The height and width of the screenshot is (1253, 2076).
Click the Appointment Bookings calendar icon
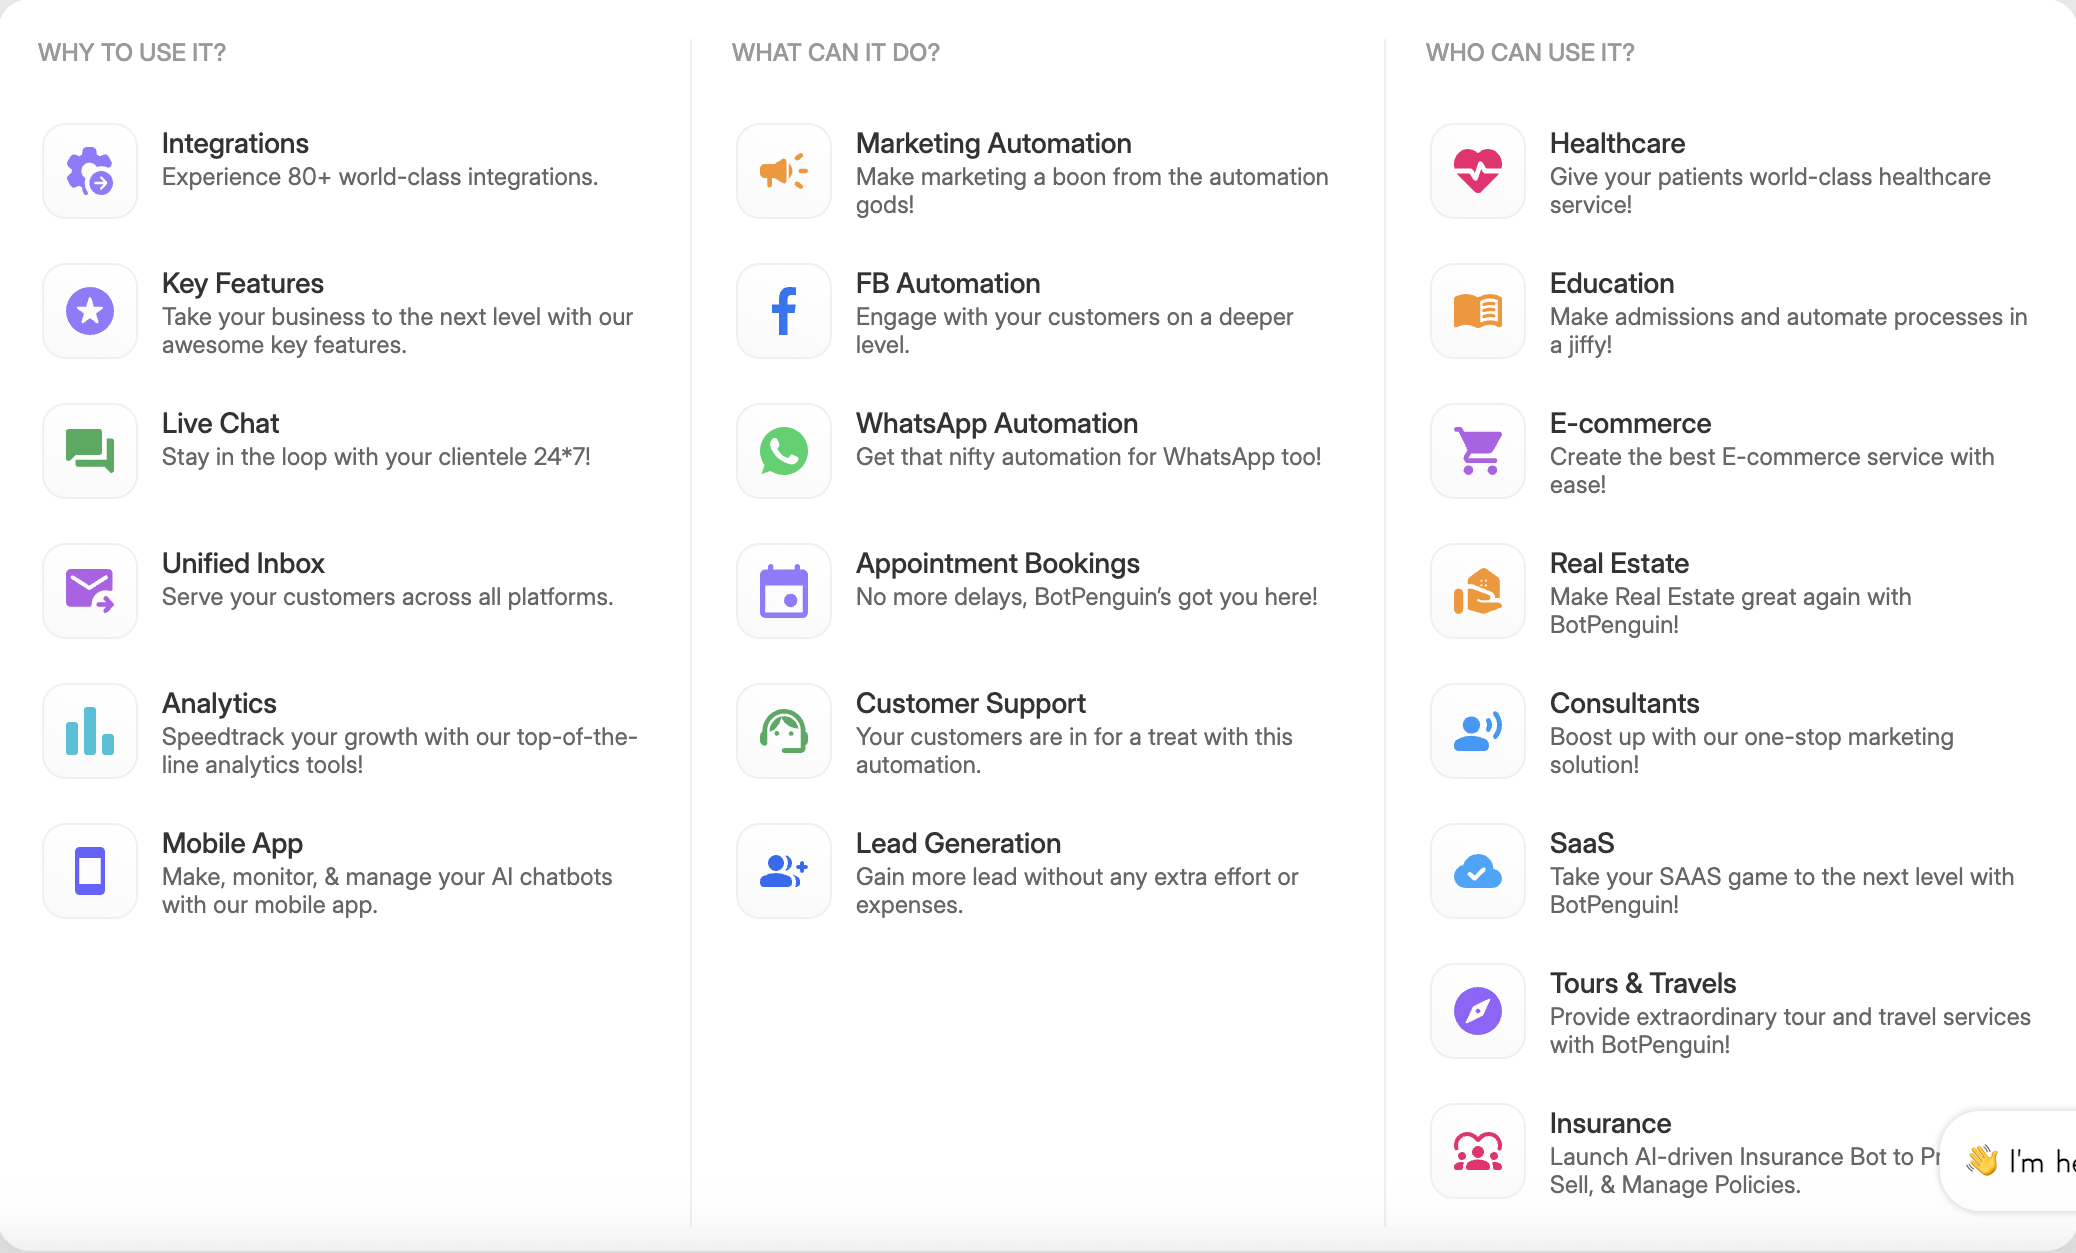pos(784,591)
